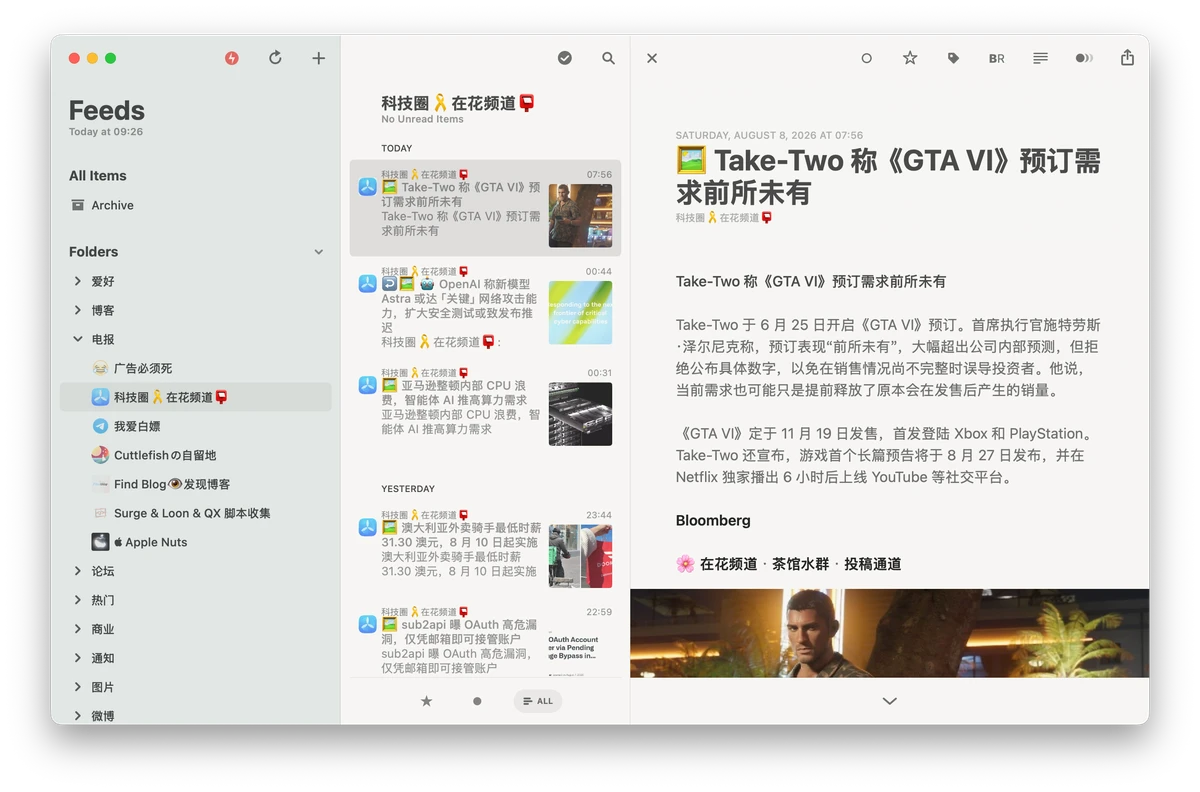1200x792 pixels.
Task: Switch on Bionic Reading BR icon
Action: tap(997, 58)
